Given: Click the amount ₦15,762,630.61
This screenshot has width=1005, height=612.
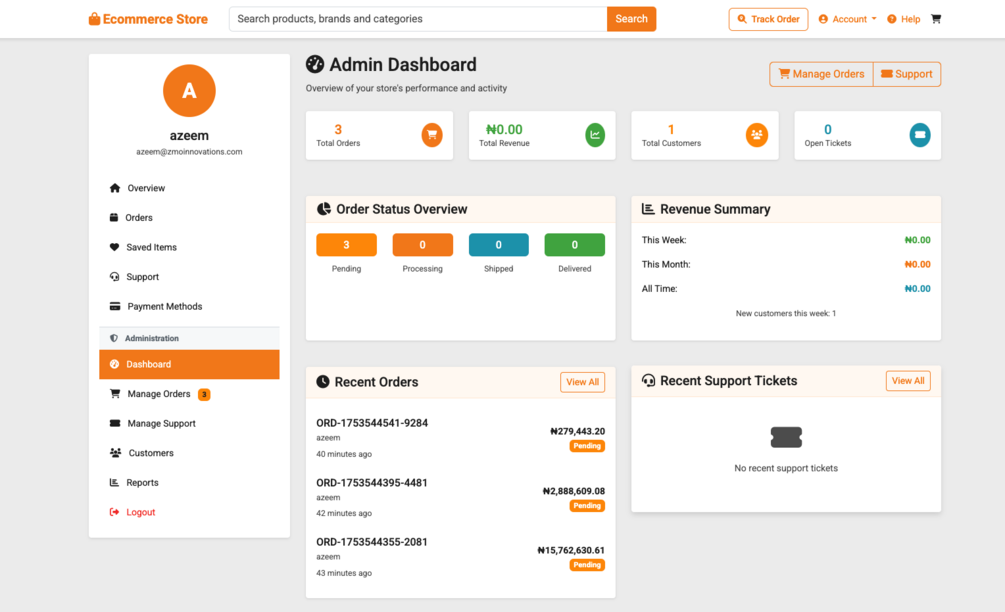Looking at the screenshot, I should 570,550.
